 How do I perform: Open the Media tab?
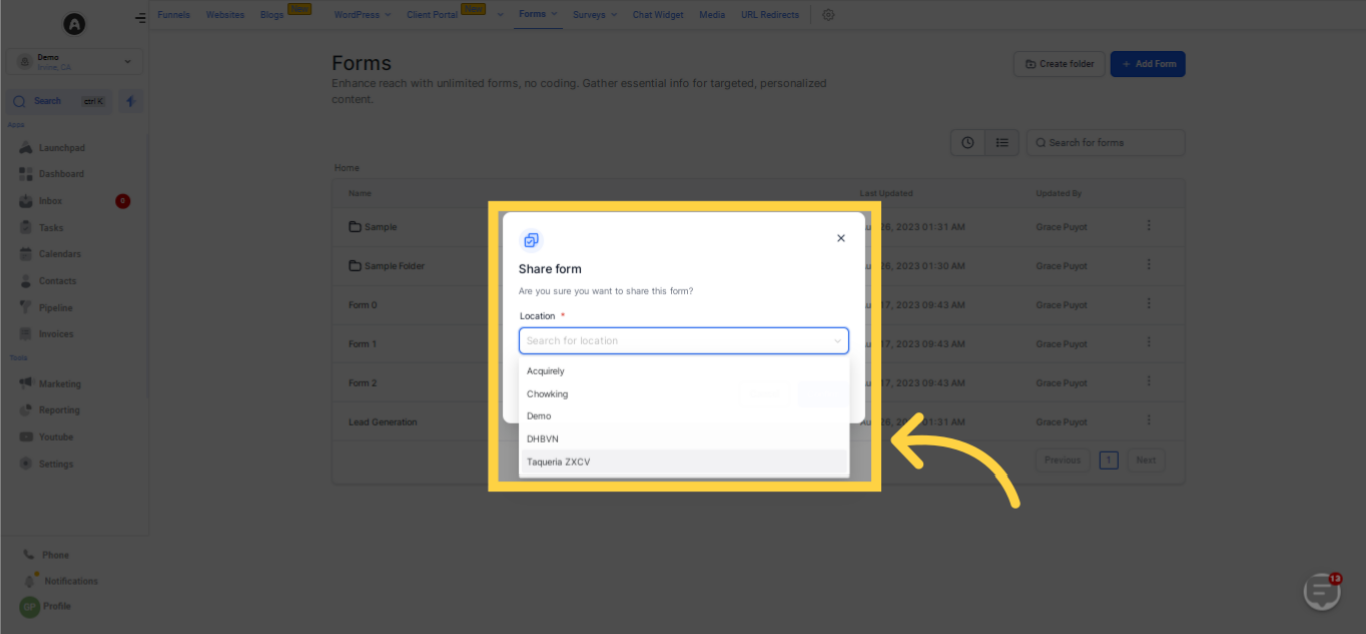[x=712, y=15]
